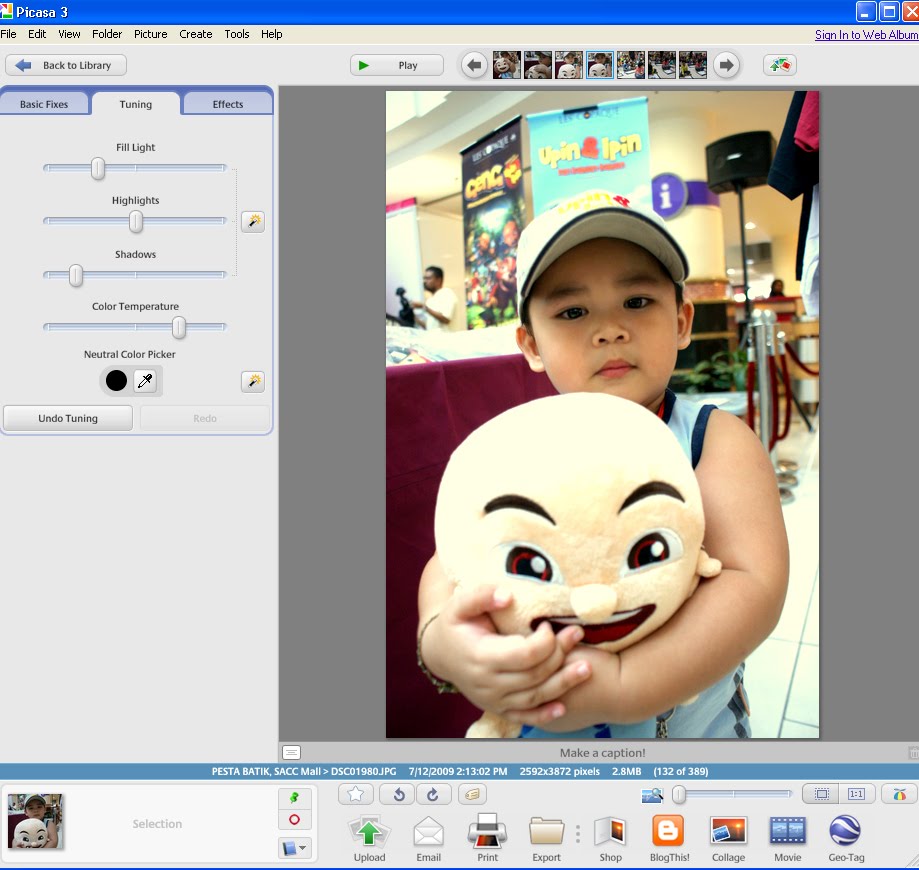Click the Make a caption! field

click(602, 753)
